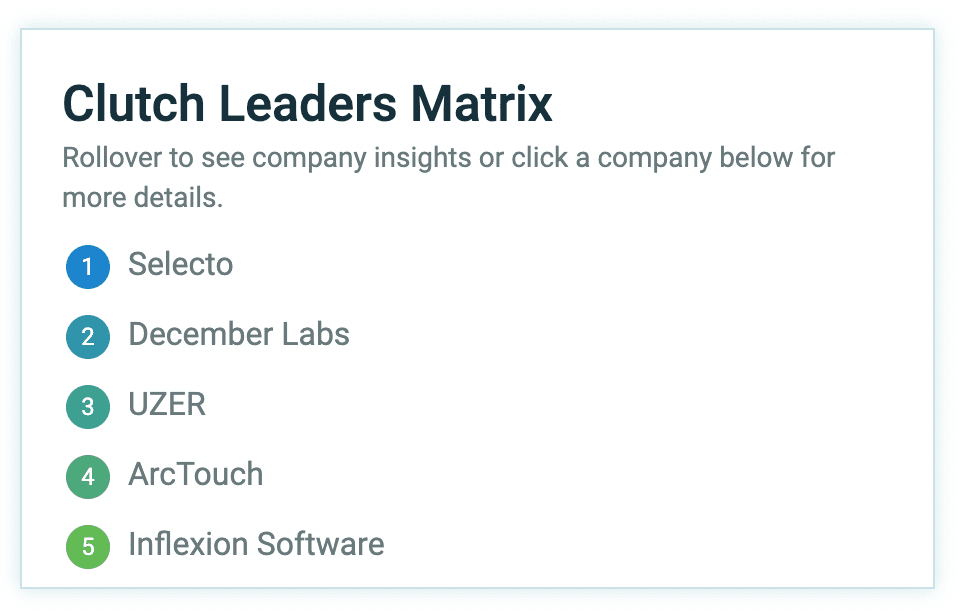966x615 pixels.
Task: Click the number 3 badge next to UZER
Action: [x=87, y=406]
